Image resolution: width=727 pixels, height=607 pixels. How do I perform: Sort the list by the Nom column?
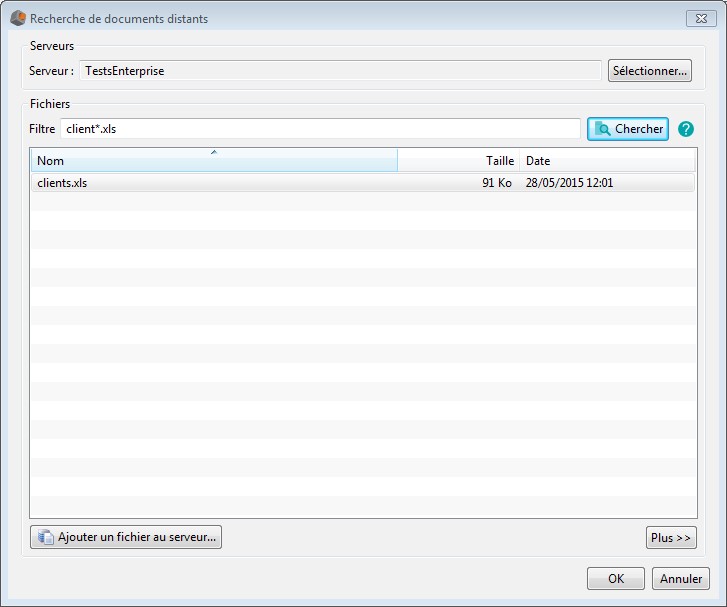pos(214,160)
